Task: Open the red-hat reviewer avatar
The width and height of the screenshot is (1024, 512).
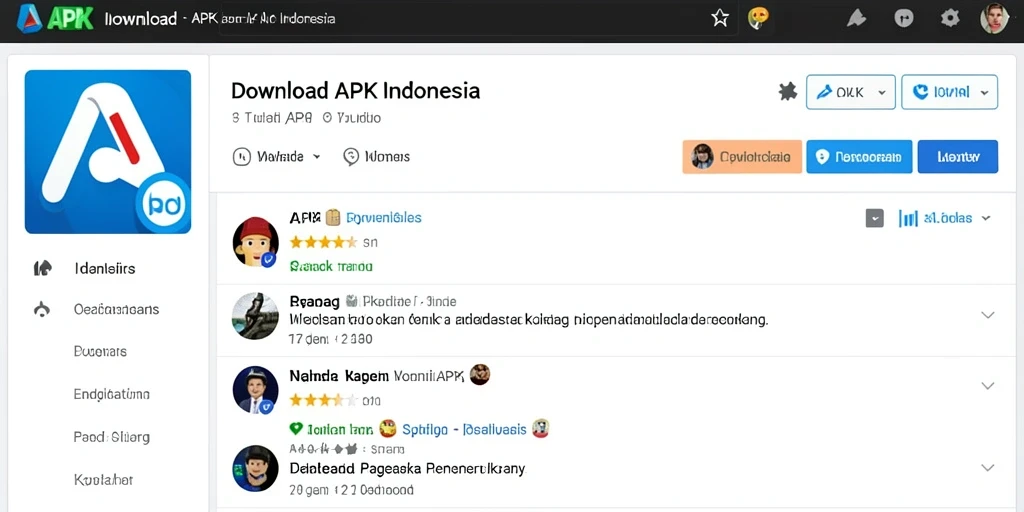Action: [255, 242]
